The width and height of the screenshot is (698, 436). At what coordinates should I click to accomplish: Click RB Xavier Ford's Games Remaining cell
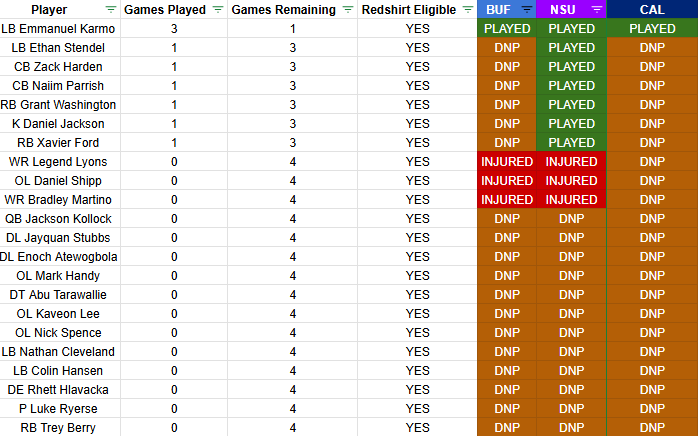point(292,143)
